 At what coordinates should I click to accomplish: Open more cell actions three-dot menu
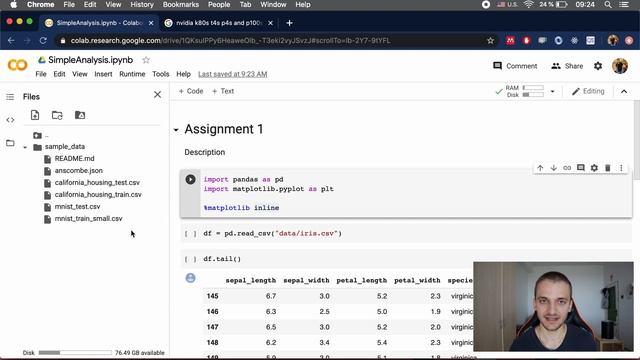point(621,168)
